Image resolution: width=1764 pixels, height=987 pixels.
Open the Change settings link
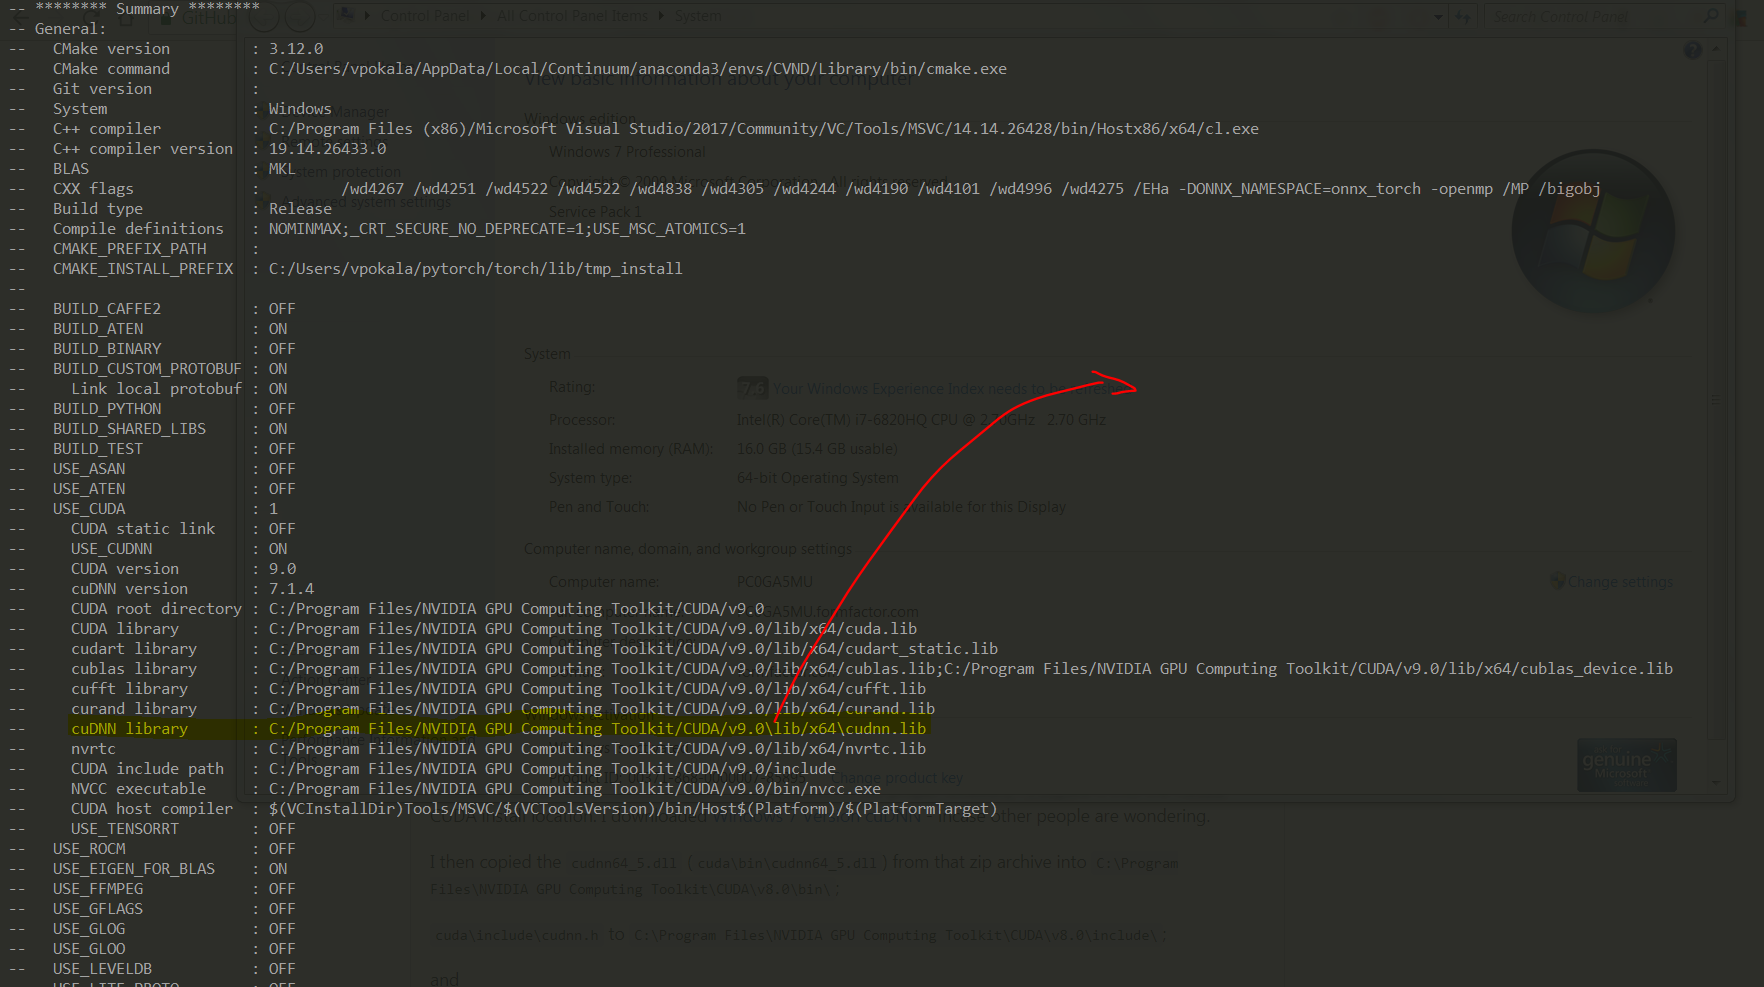[1621, 582]
